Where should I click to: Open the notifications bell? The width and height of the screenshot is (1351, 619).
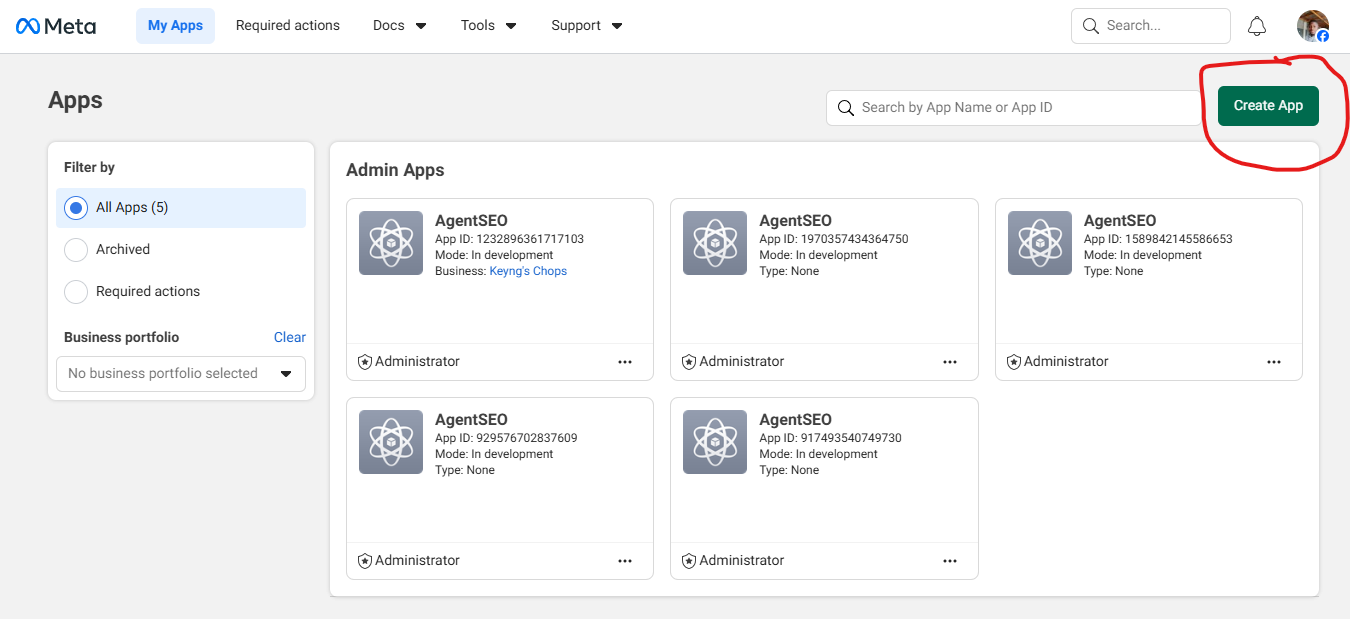point(1257,26)
